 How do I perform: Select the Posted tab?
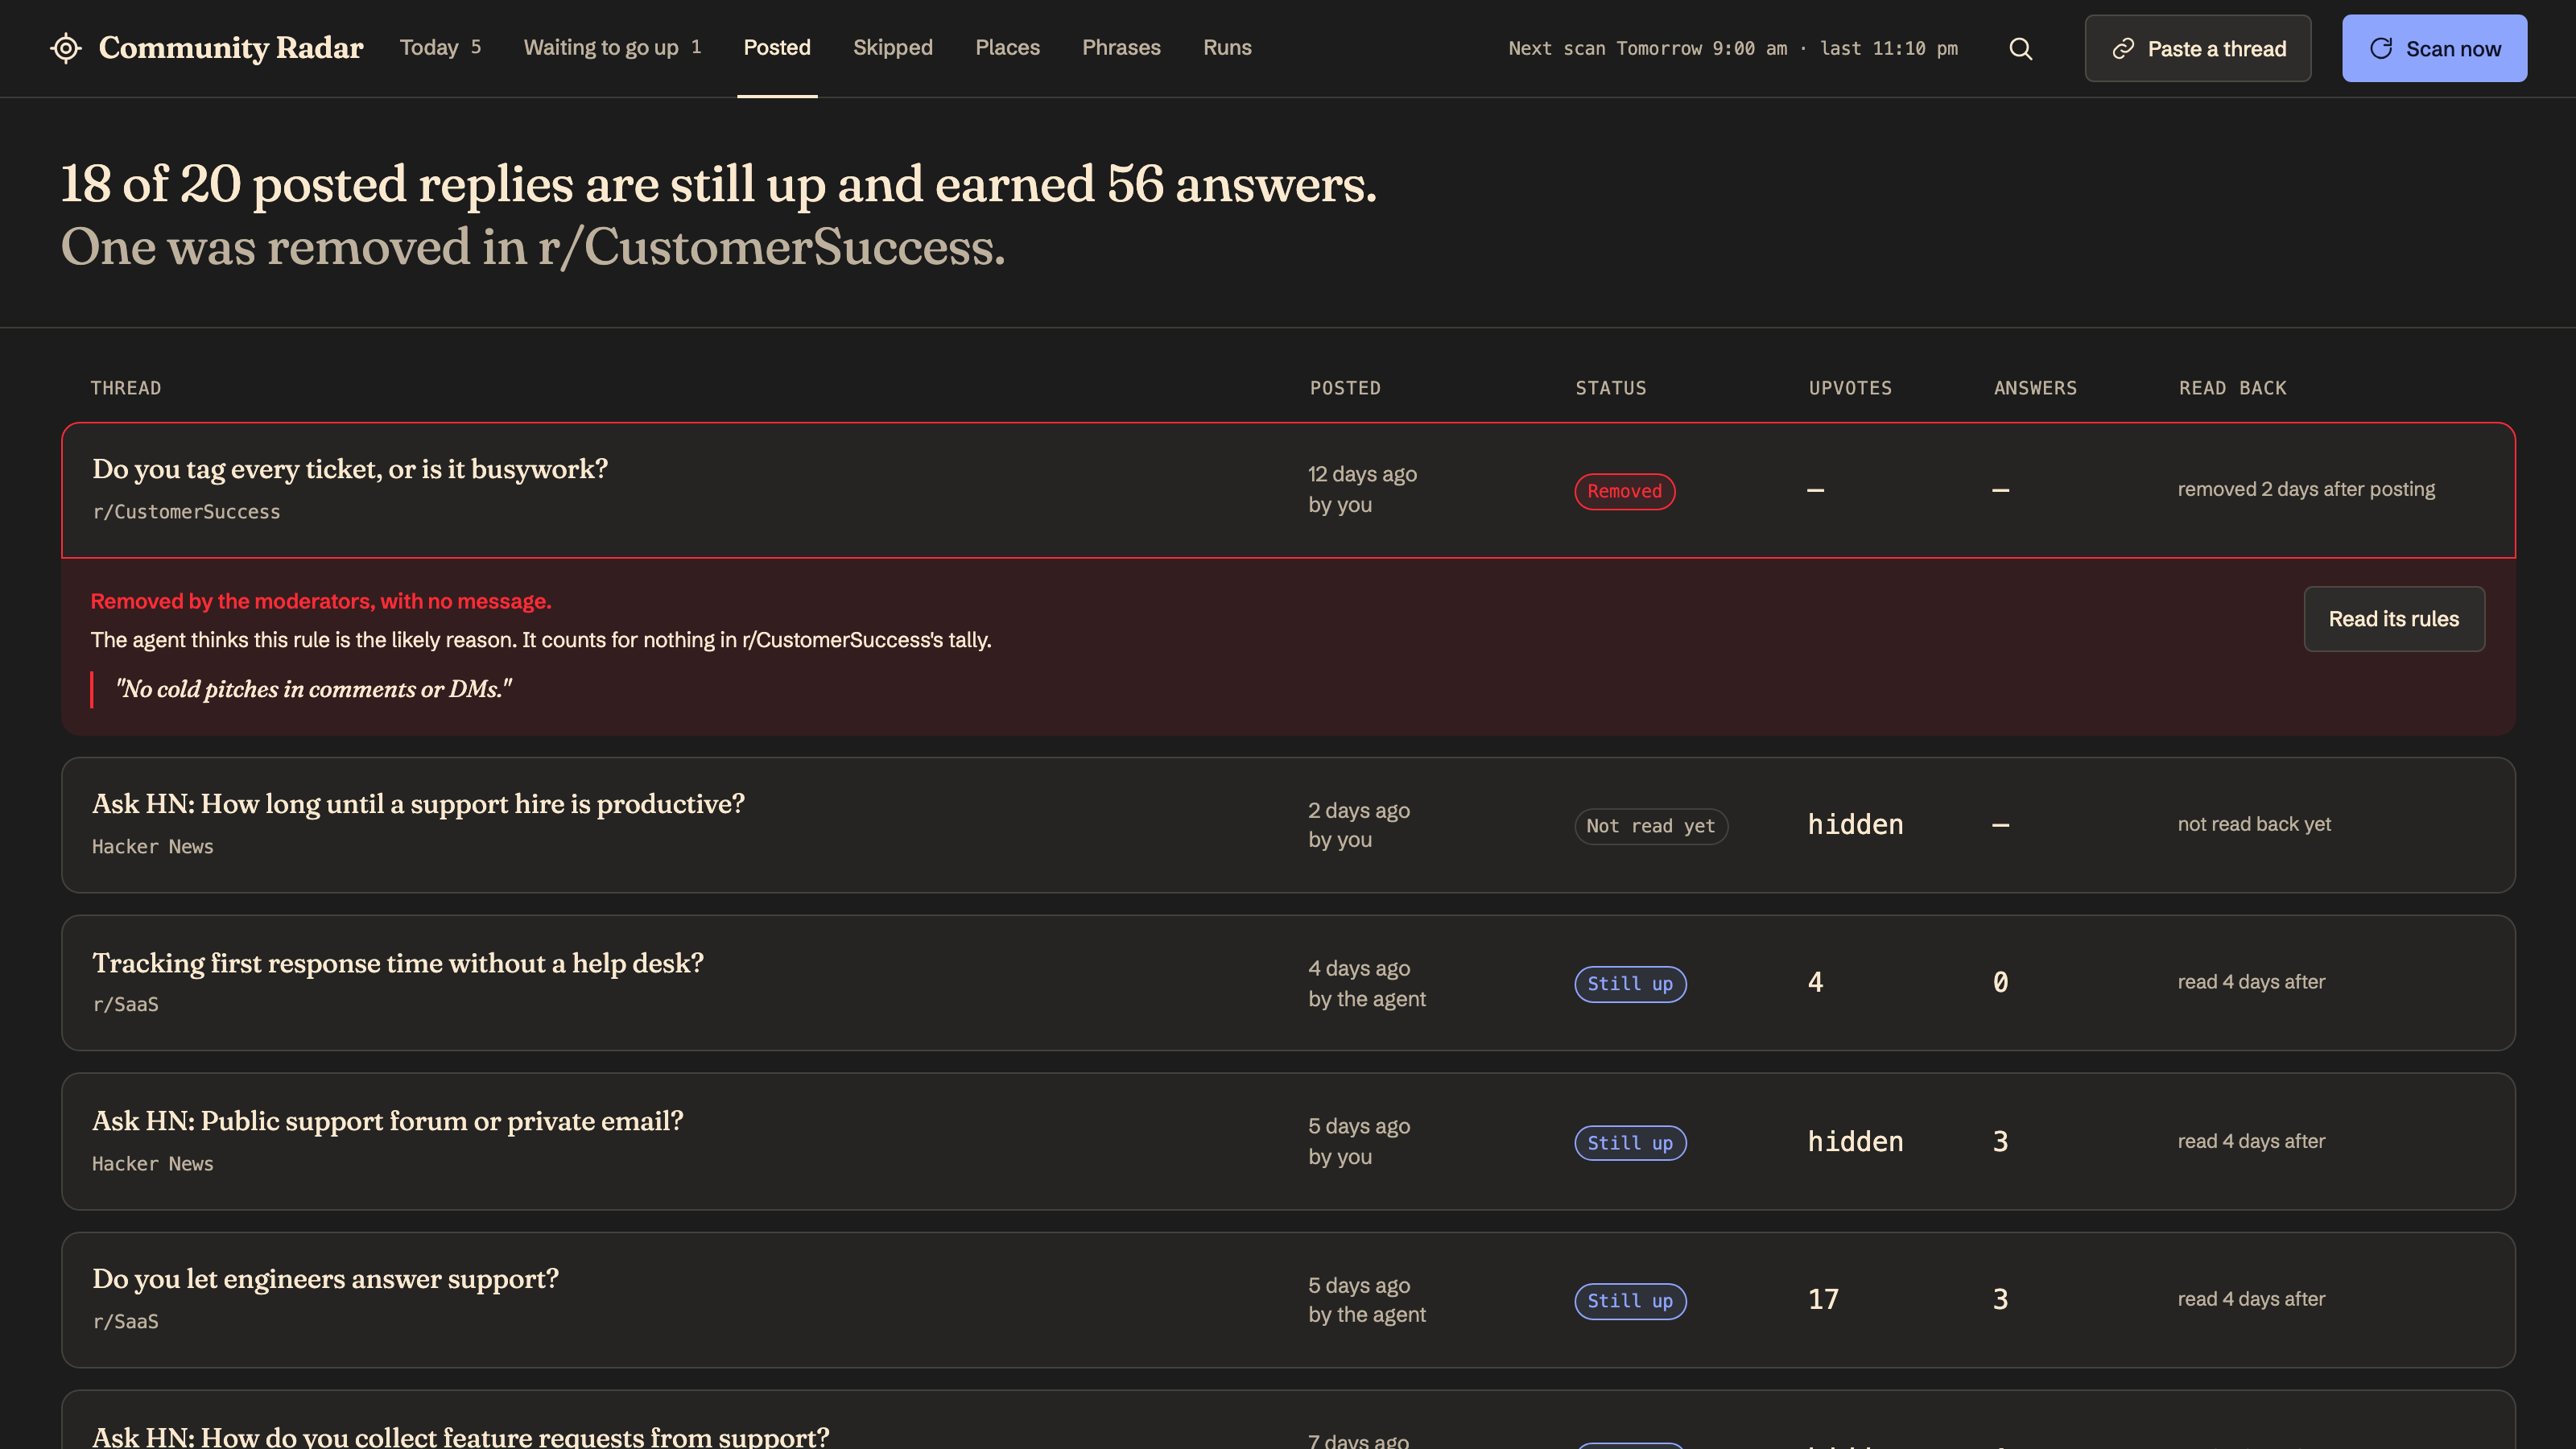777,47
